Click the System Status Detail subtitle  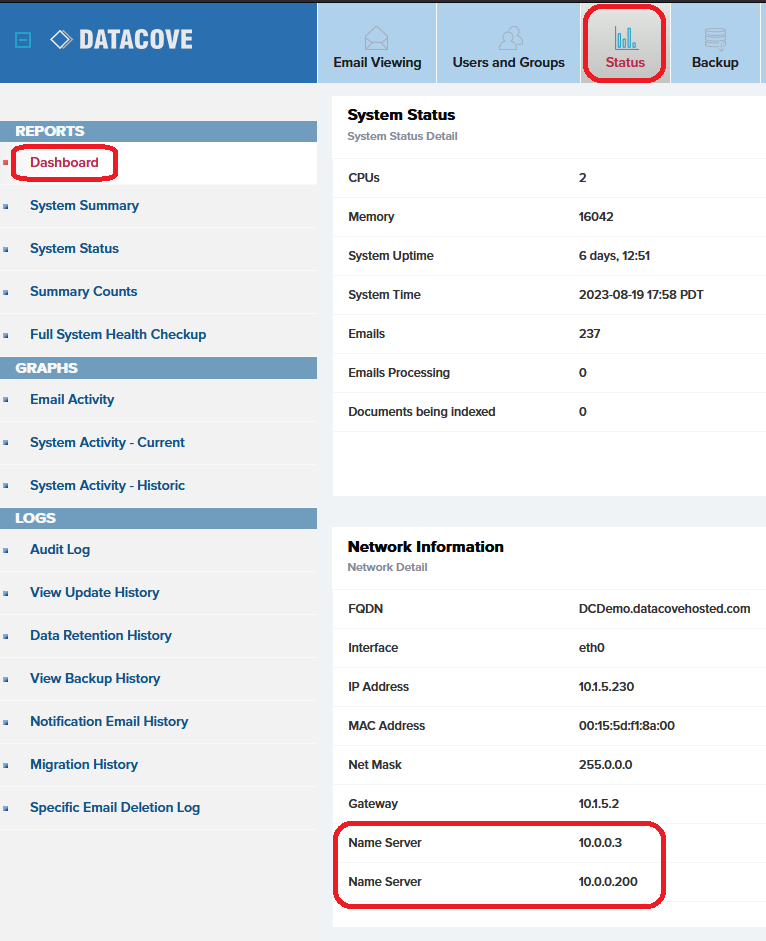402,137
